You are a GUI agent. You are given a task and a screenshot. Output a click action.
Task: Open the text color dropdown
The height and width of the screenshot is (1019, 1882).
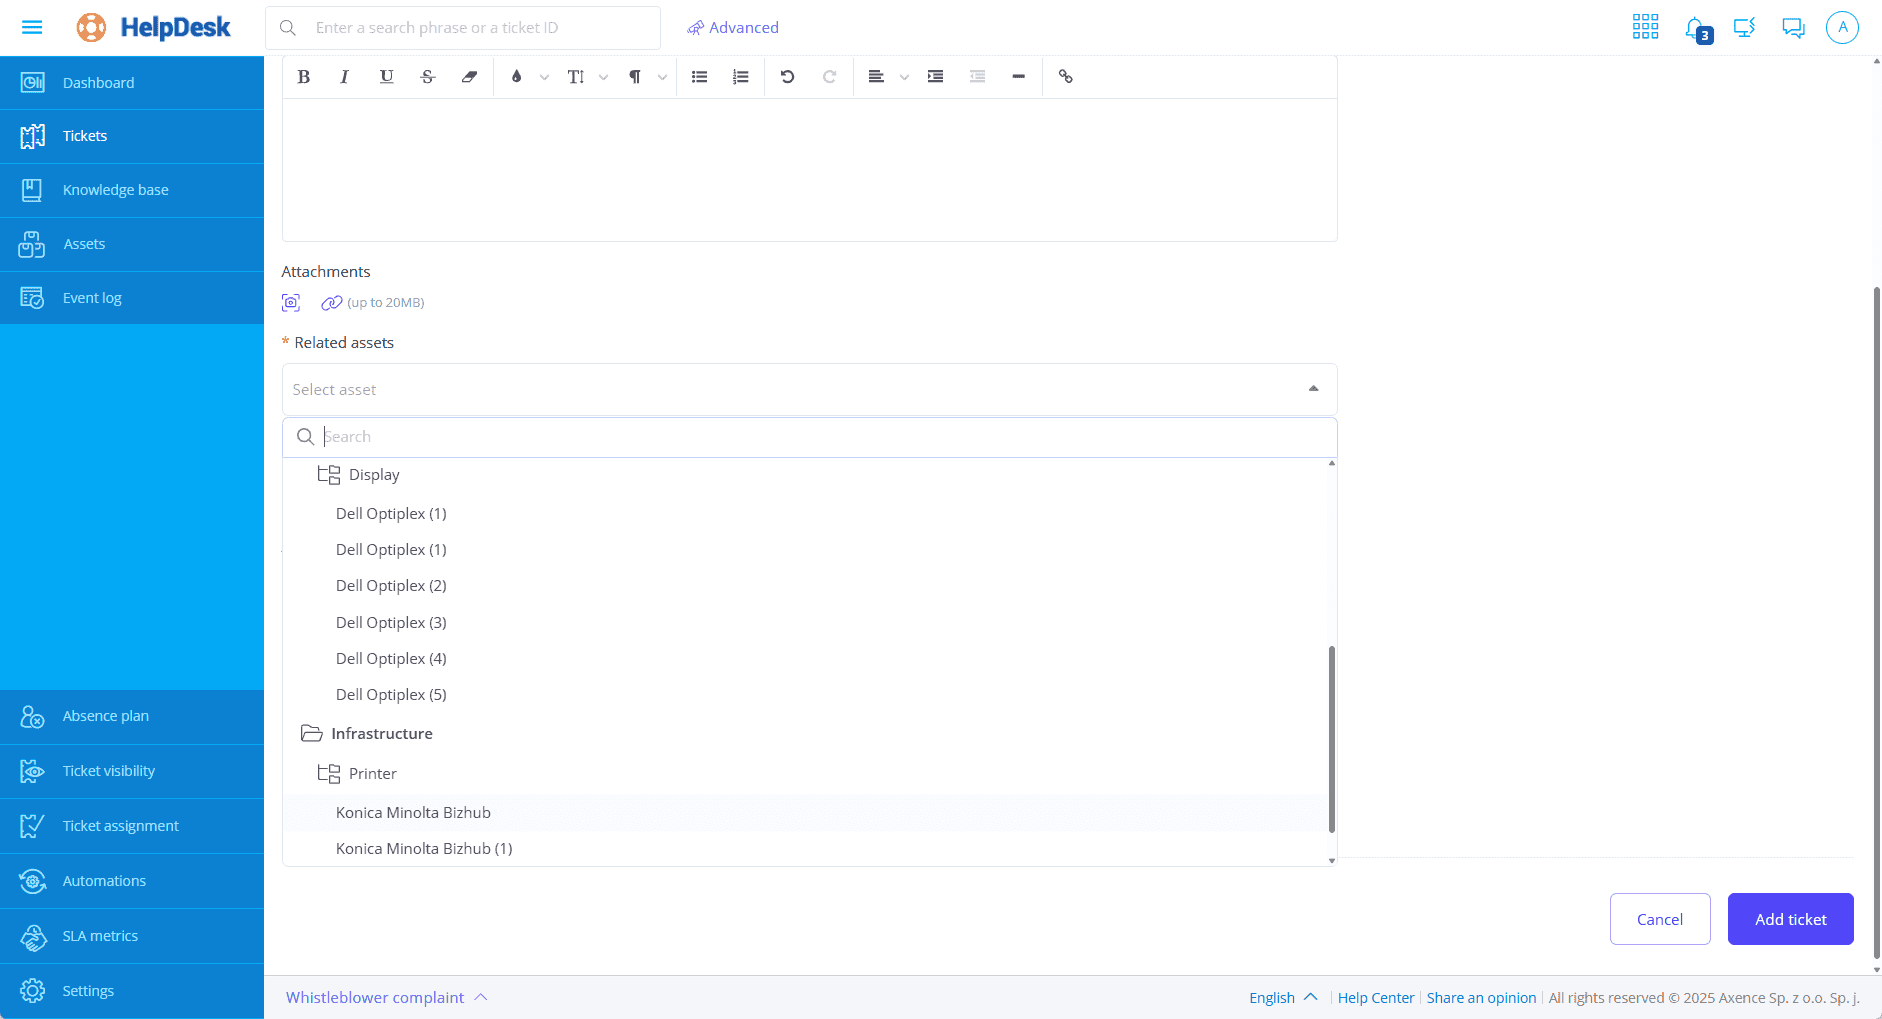coord(543,77)
